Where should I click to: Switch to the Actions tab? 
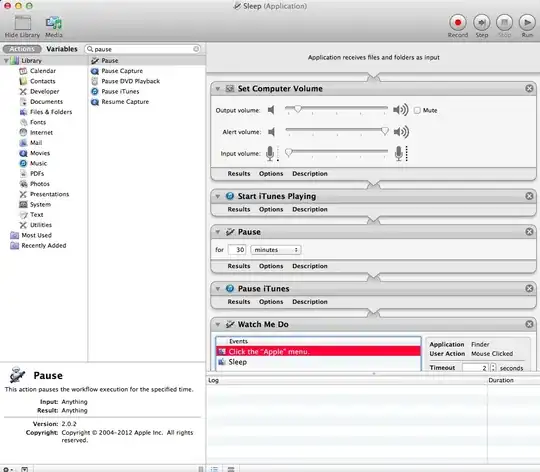click(x=22, y=49)
